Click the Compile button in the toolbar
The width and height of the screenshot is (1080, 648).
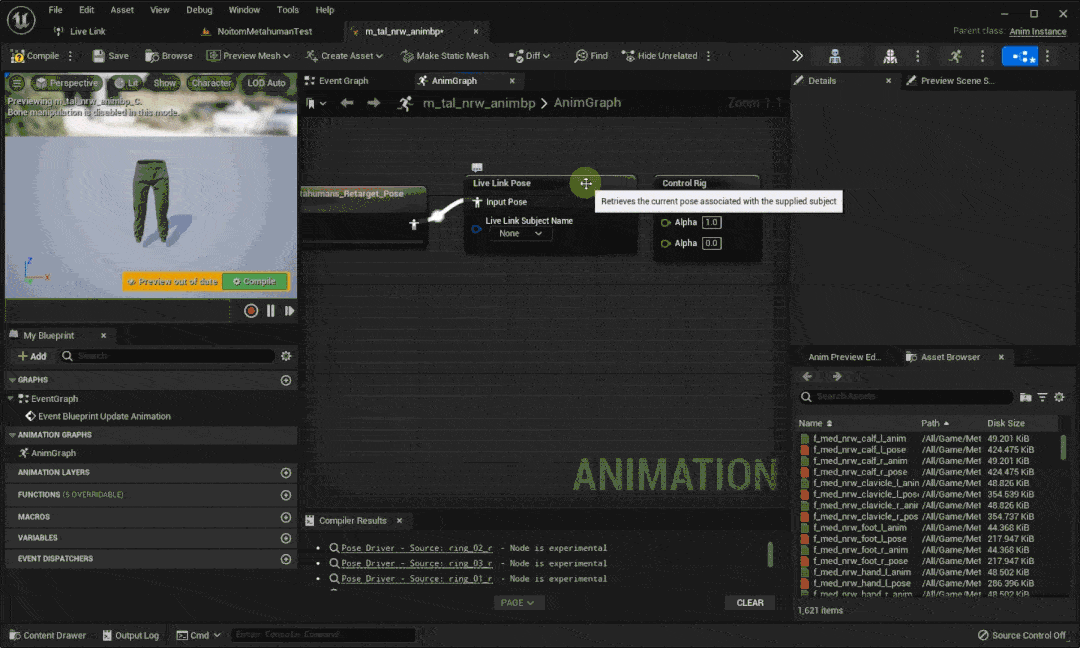point(35,56)
